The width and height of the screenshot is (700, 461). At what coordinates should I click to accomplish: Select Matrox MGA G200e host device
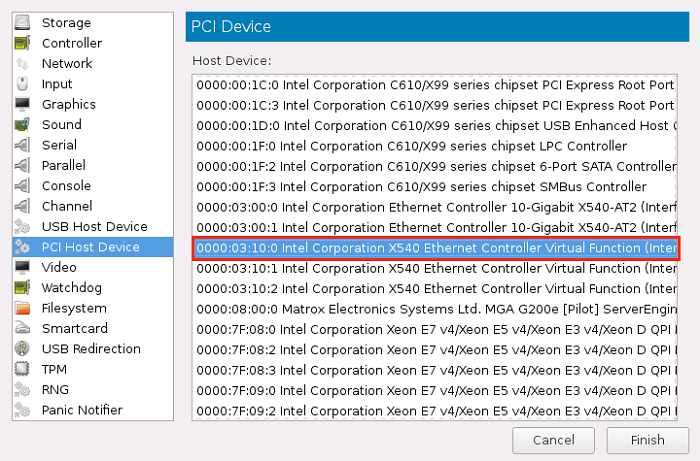(x=435, y=309)
